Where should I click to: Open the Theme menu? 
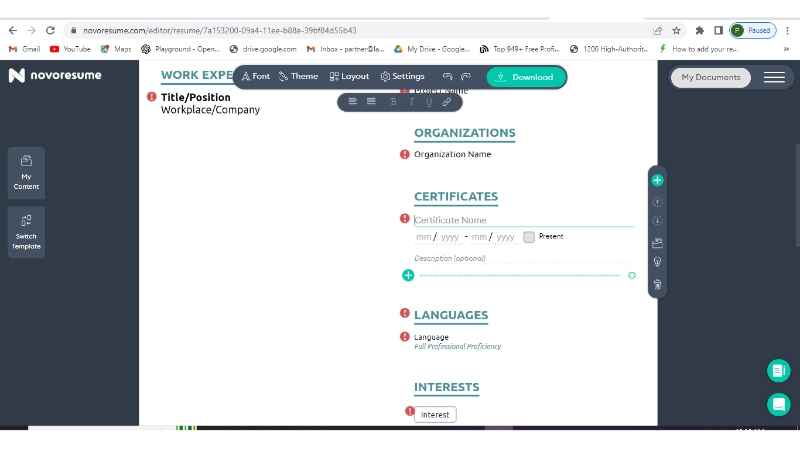point(298,77)
